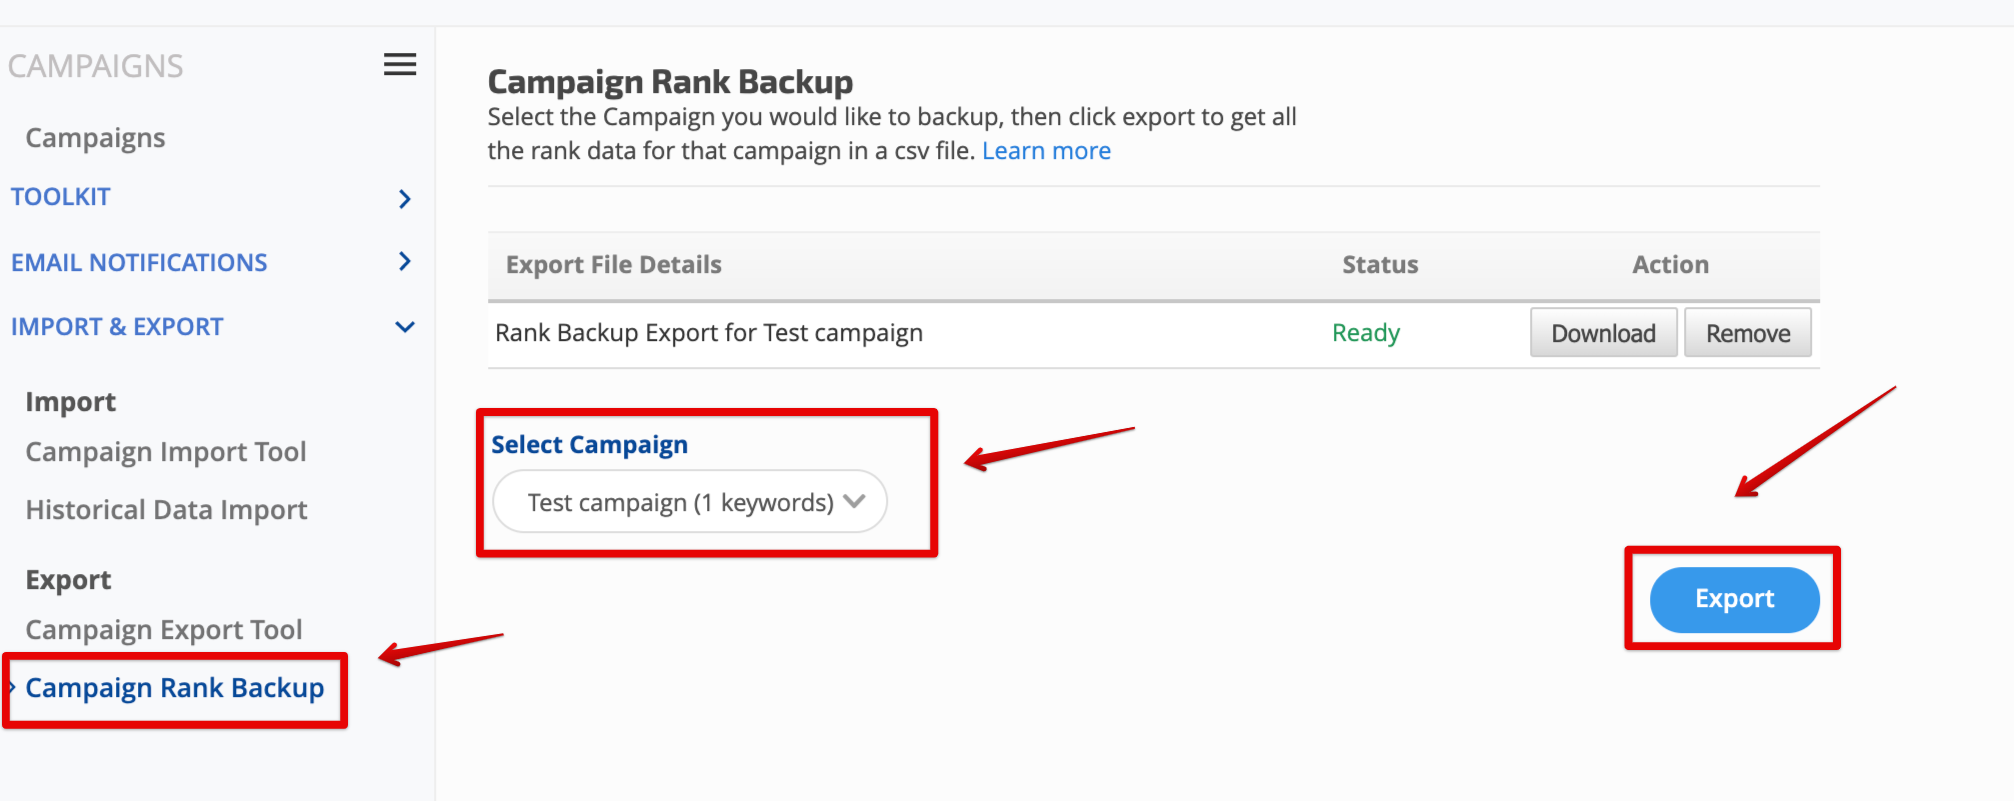Open the Campaign Import Tool
2014x801 pixels.
coord(166,452)
